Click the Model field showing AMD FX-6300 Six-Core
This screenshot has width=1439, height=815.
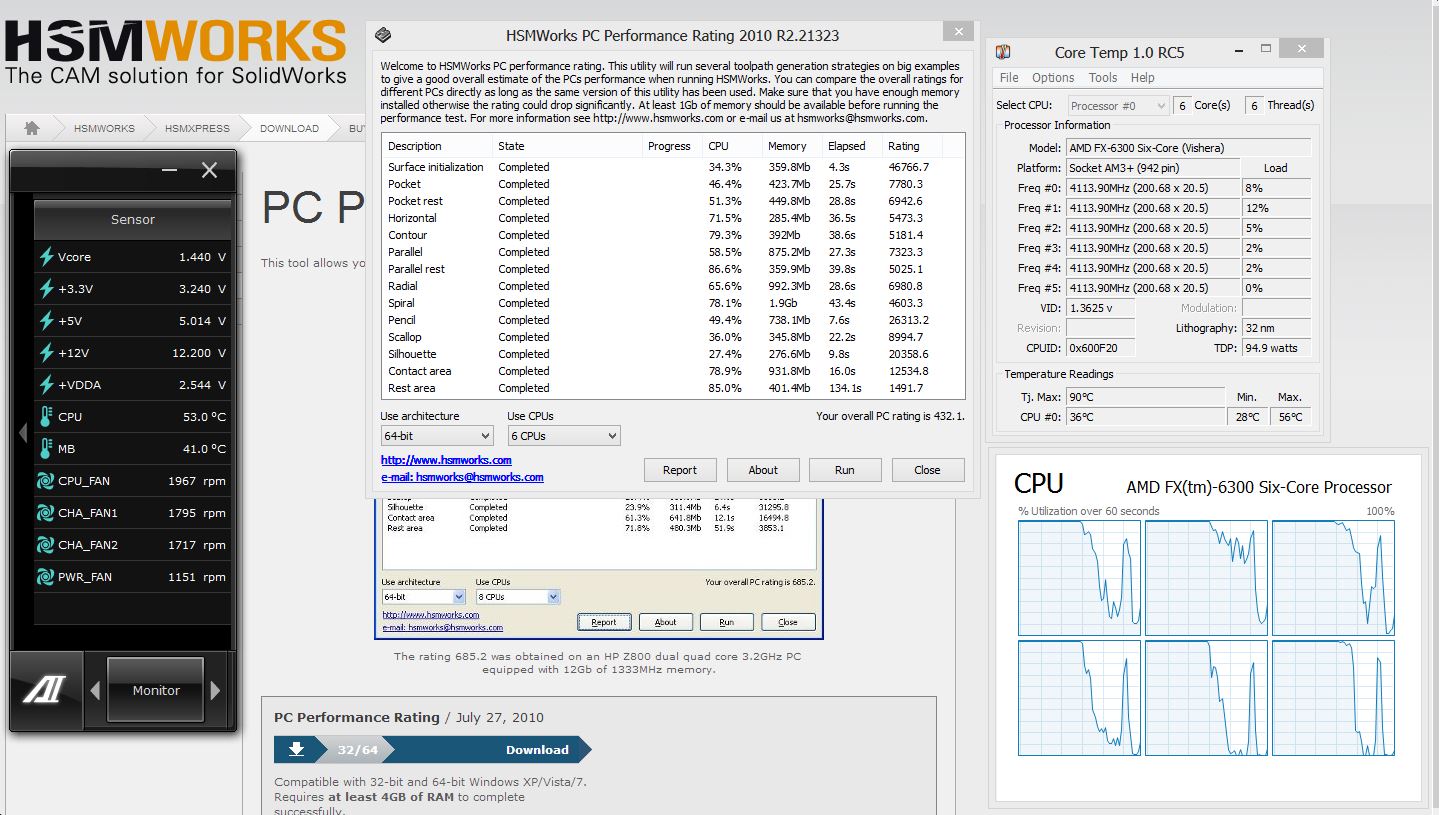click(x=1188, y=148)
